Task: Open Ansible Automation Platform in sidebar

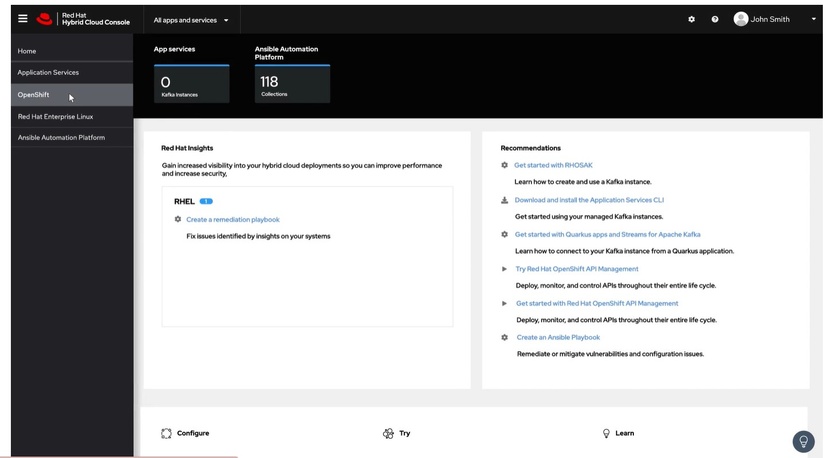Action: 72,137
